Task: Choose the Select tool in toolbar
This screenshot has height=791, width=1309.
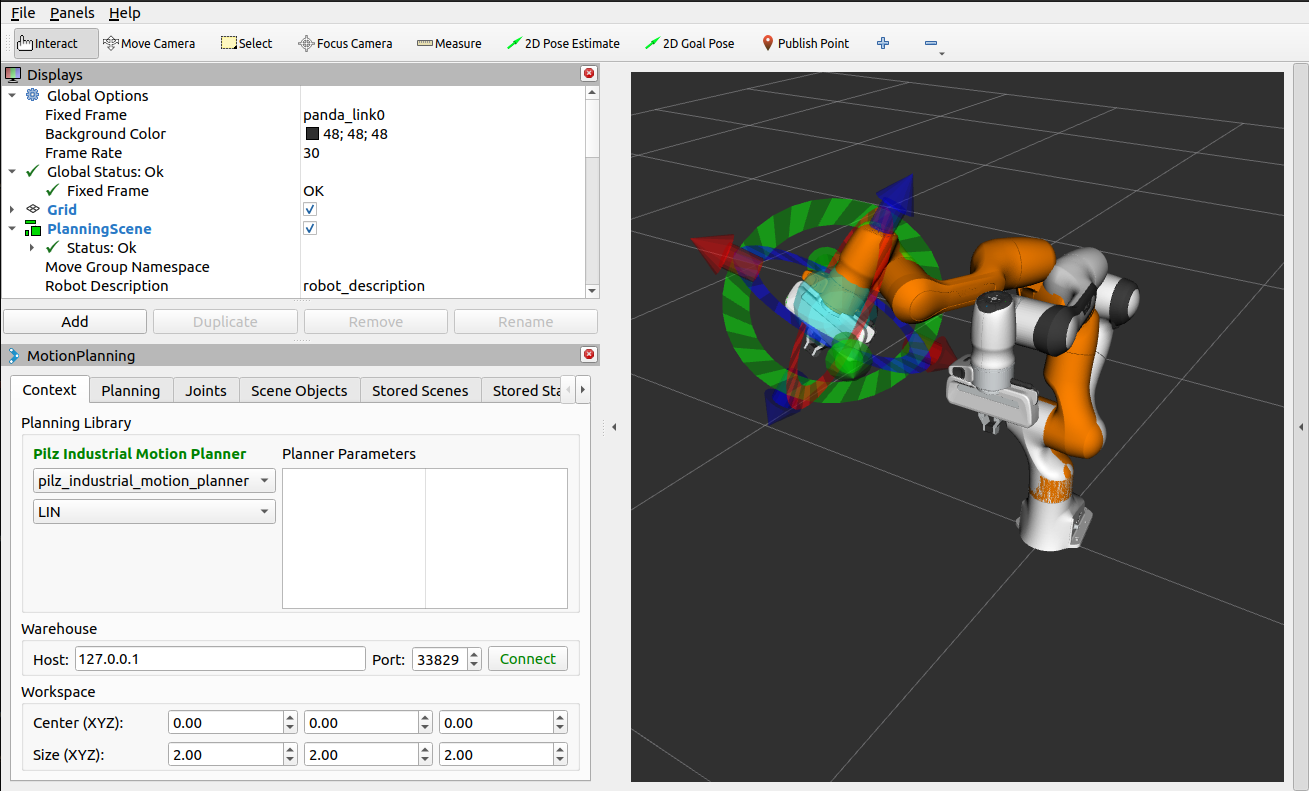Action: (246, 43)
